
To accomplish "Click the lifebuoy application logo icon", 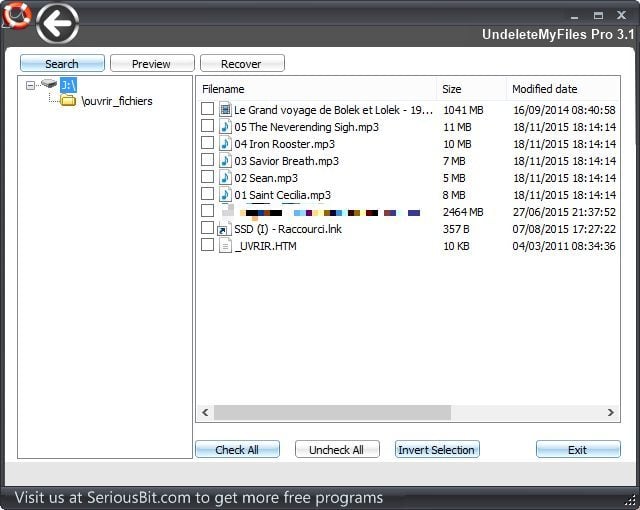I will [16, 16].
